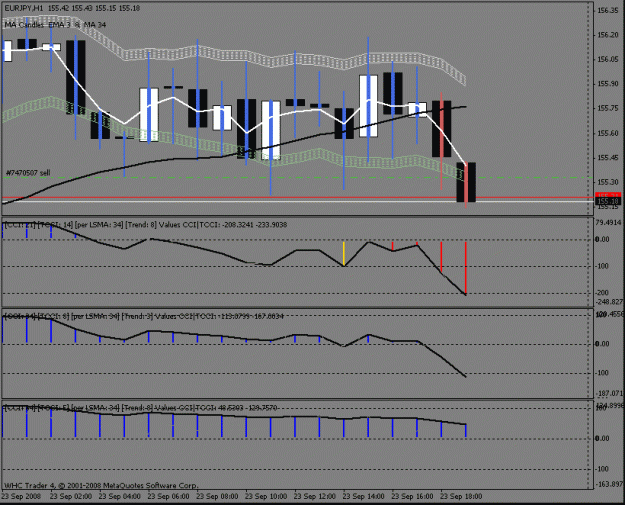
Task: Select CCI indicator label with Trend: 3
Action: tap(143, 316)
